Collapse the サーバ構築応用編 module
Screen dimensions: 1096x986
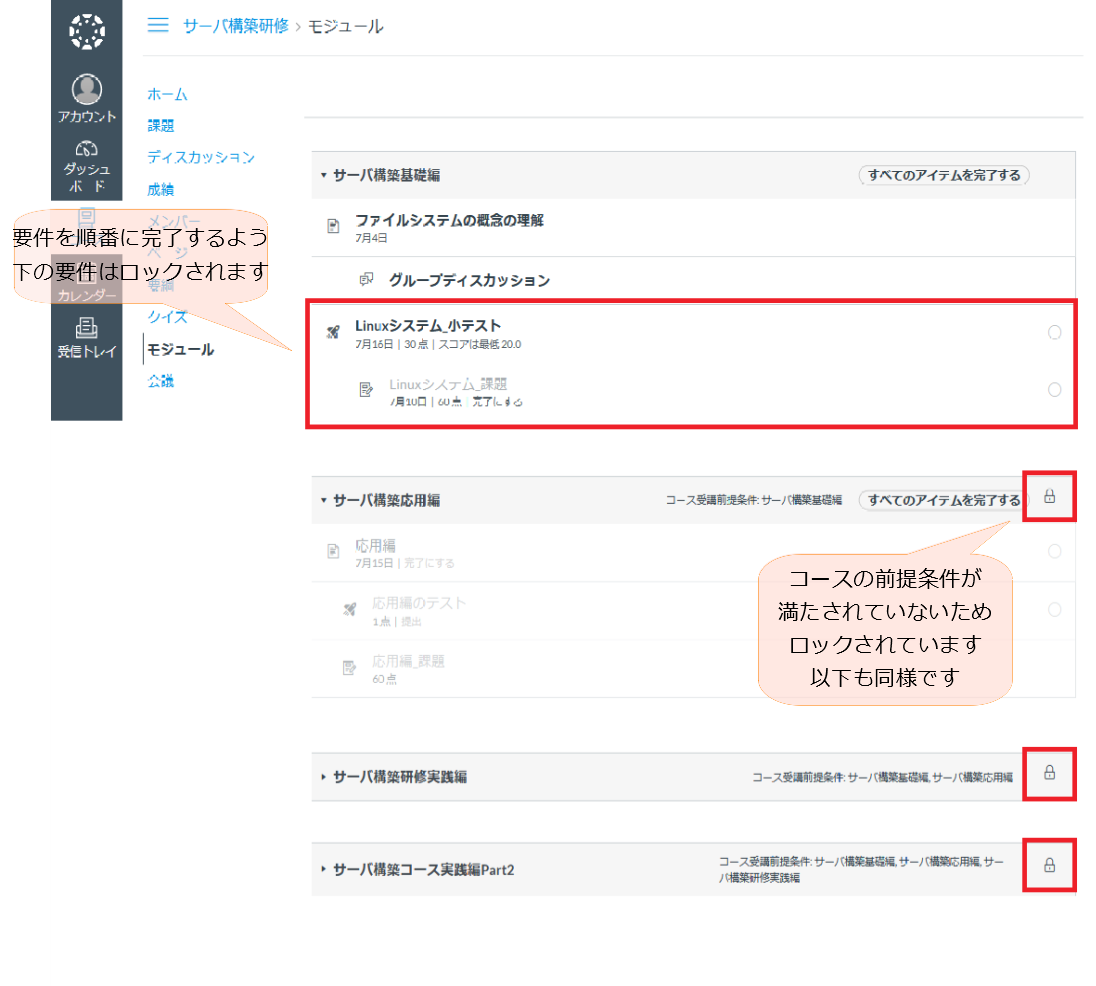tap(324, 500)
